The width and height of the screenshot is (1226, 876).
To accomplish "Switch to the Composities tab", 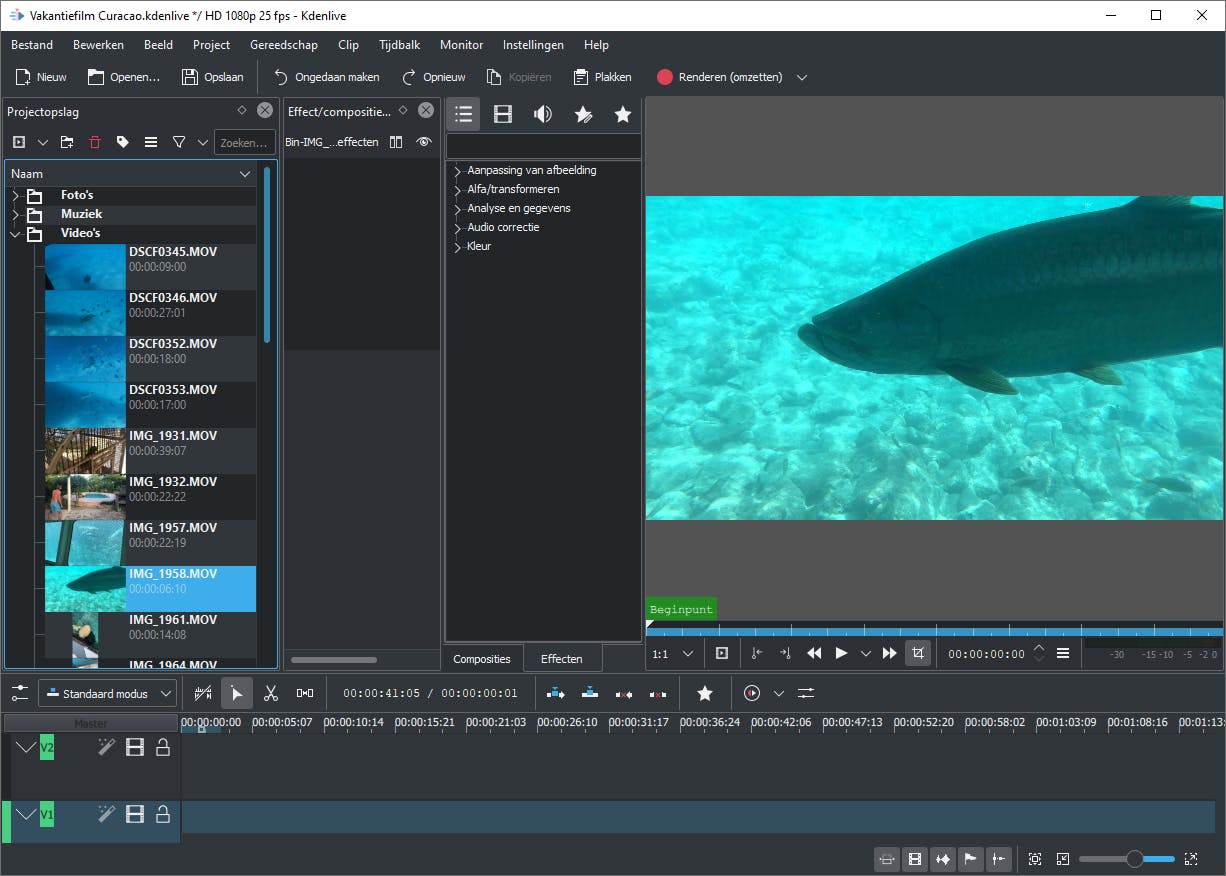I will 482,659.
